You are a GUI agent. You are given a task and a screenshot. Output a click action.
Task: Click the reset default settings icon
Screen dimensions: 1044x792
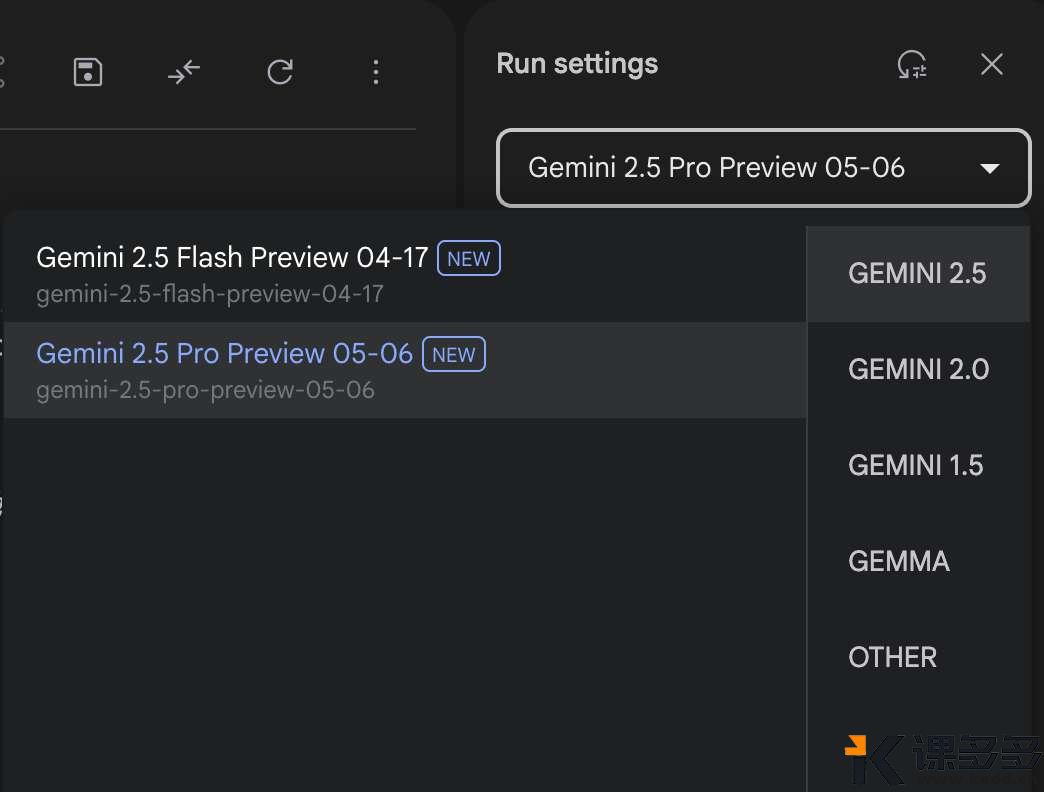tap(912, 65)
